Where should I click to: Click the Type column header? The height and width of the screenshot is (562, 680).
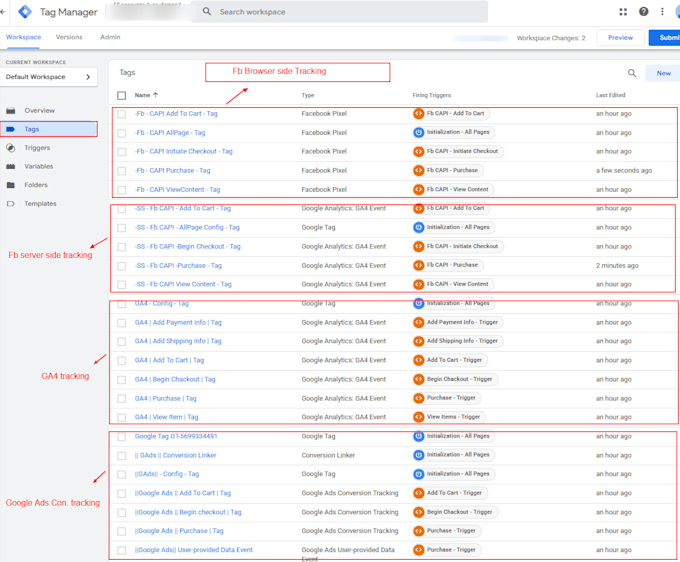tap(308, 95)
